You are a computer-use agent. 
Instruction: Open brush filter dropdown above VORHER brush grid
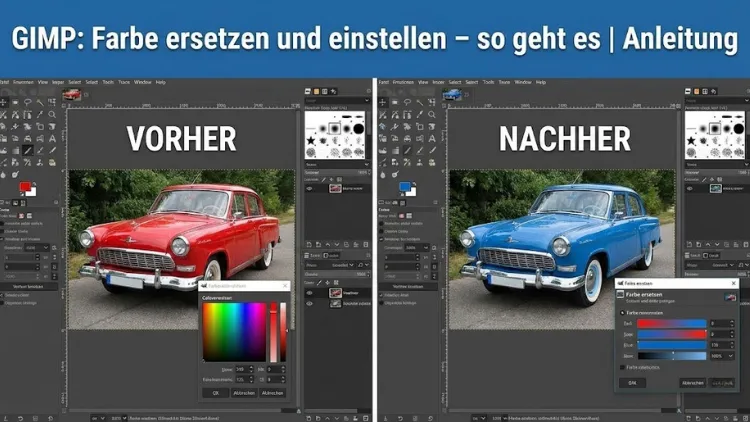tap(337, 100)
